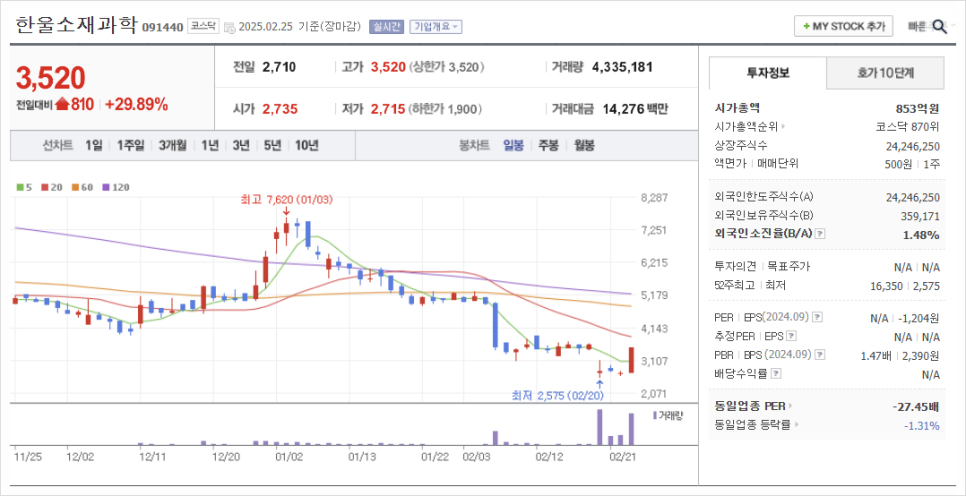Screen dimensions: 966x496
Task: Click 동일업종 등락률 value -1.31%
Action: tap(922, 425)
